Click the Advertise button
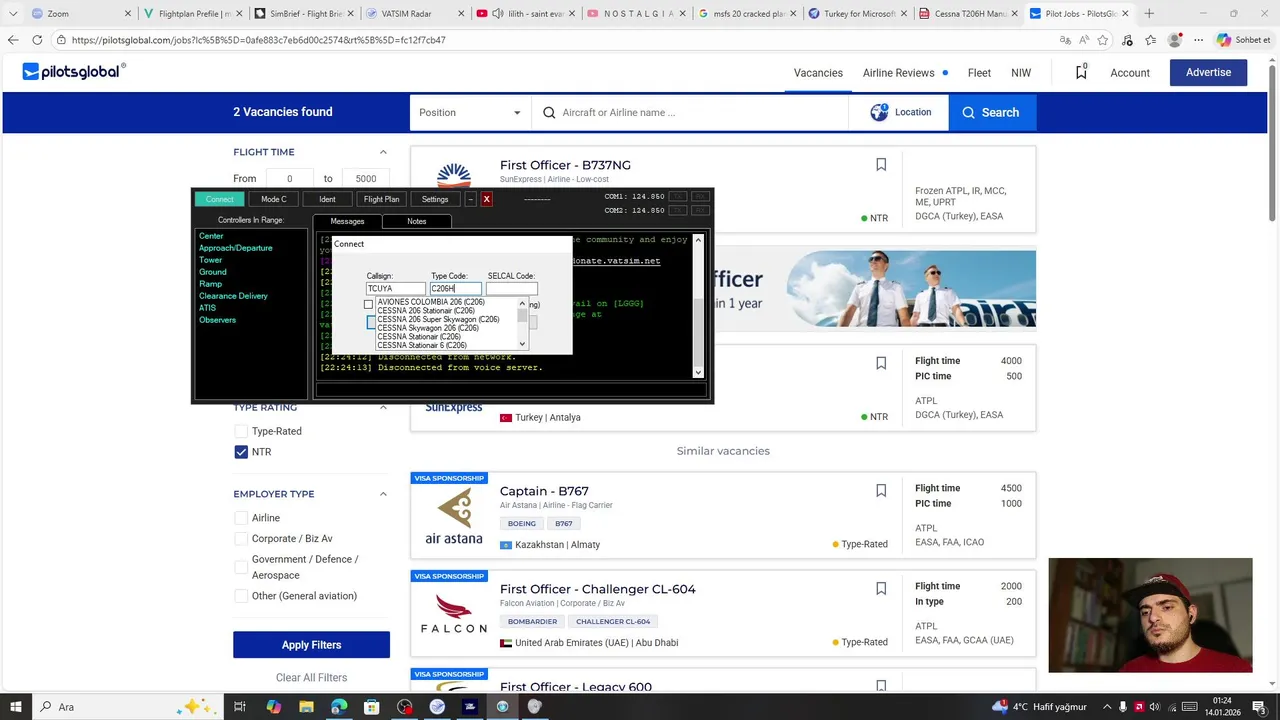 coord(1208,72)
